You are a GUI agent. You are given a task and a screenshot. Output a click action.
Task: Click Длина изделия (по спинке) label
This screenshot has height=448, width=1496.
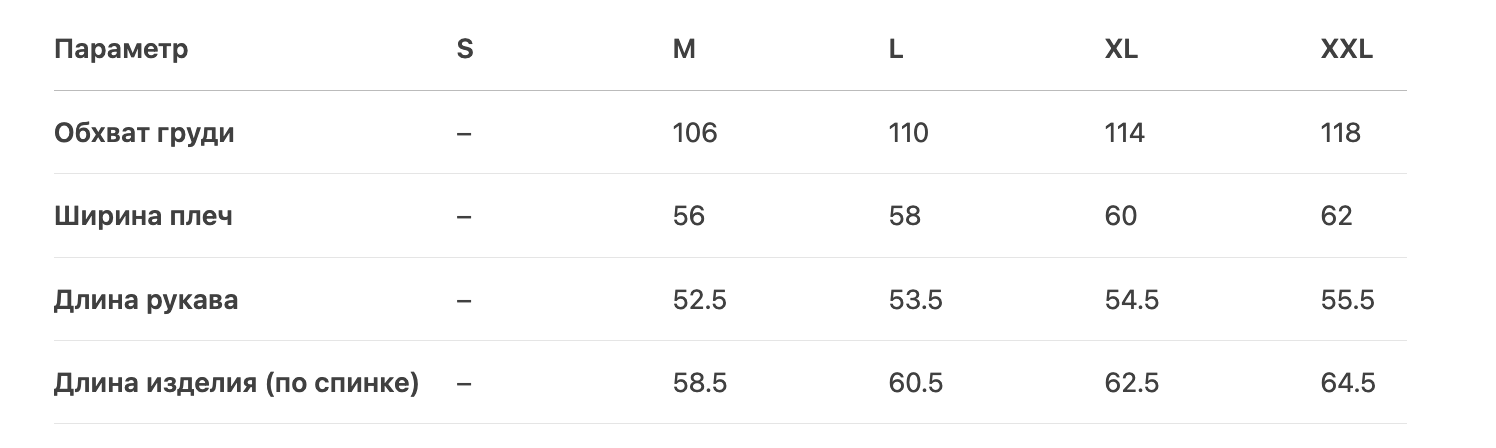click(236, 383)
